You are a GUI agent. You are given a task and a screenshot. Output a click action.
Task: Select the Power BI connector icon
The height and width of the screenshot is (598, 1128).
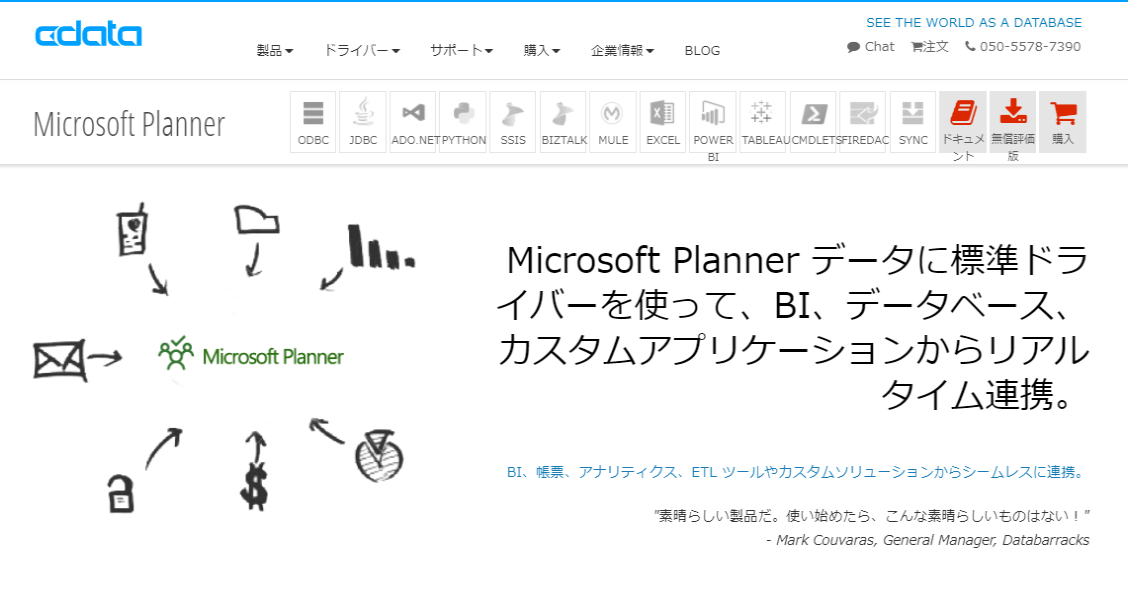[x=713, y=122]
